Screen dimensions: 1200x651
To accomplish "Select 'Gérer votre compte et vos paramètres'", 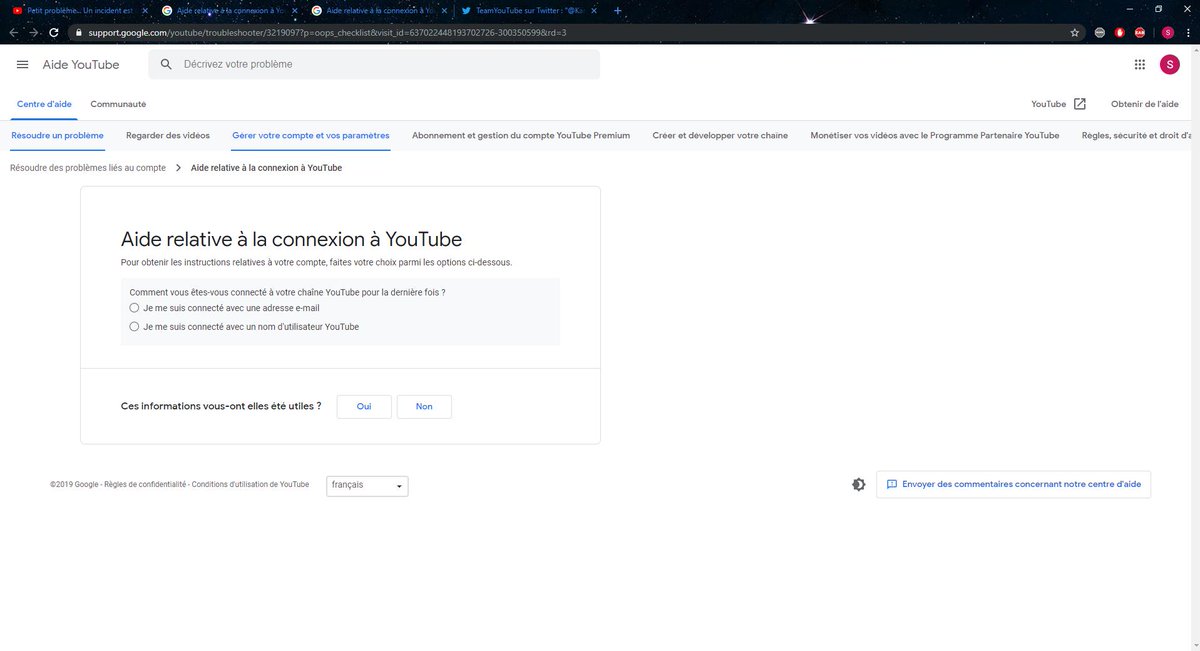I will point(311,135).
